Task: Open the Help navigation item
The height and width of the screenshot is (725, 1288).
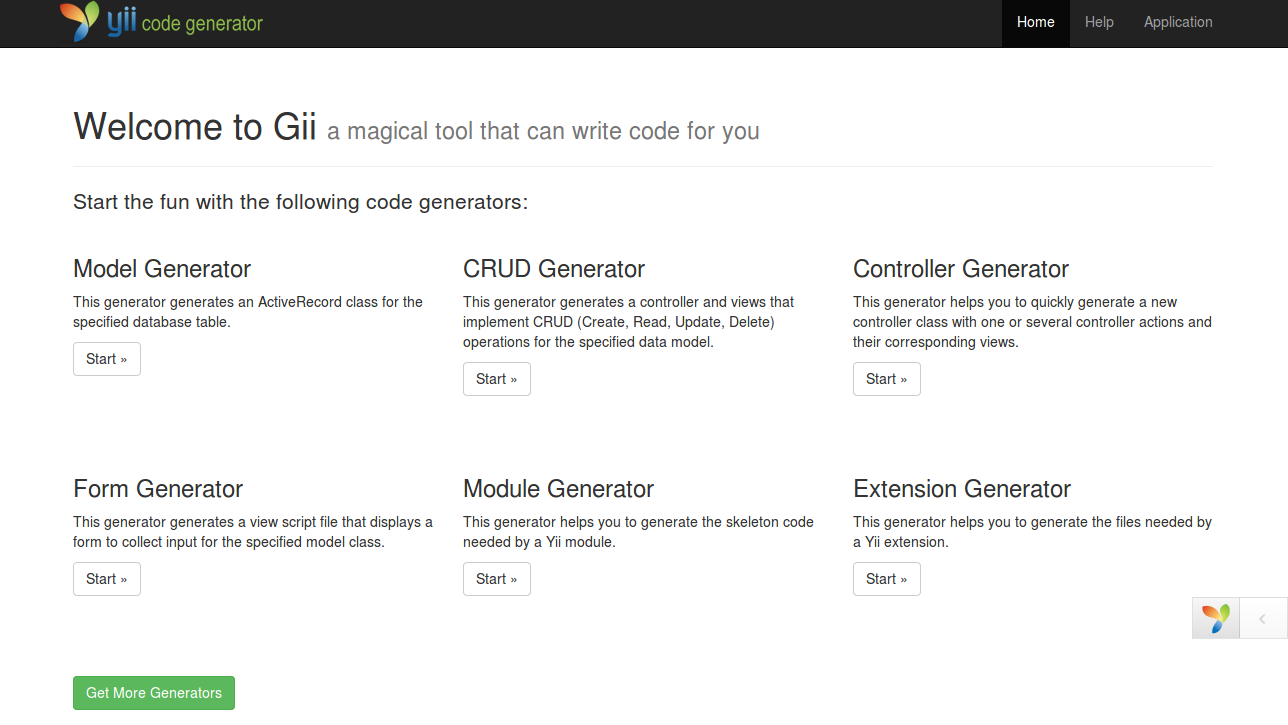Action: 1098,22
